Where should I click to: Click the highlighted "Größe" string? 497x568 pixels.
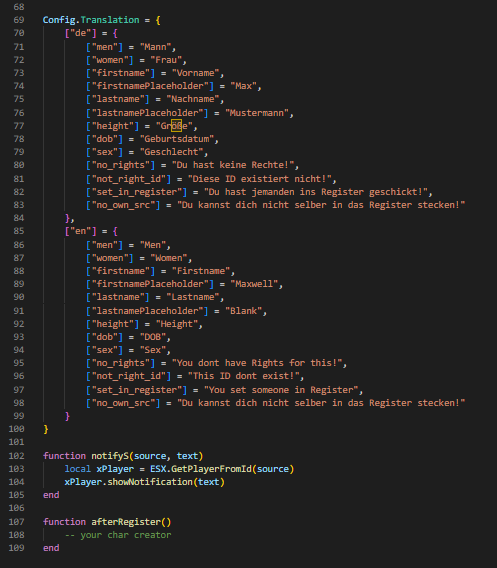coord(174,126)
